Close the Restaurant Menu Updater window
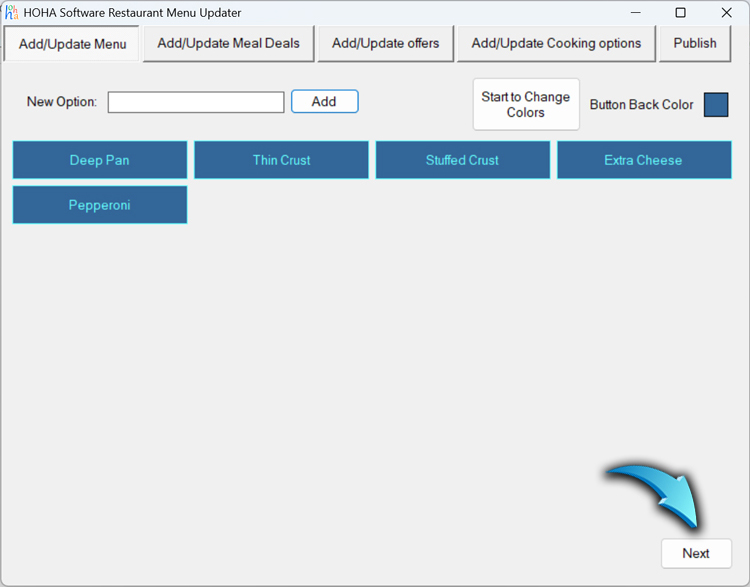 click(726, 13)
